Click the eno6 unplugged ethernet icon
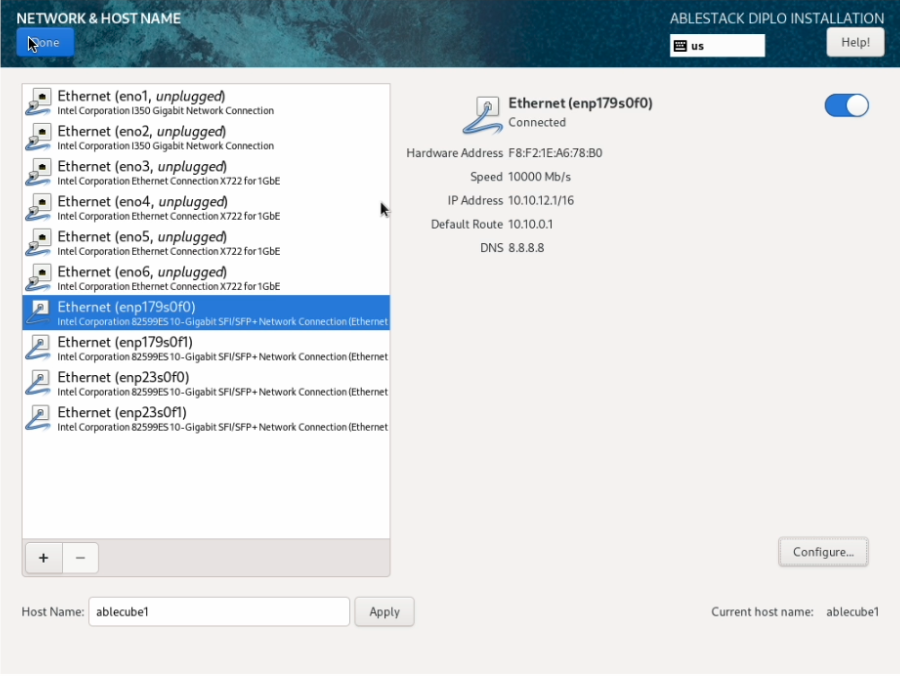900x676 pixels. point(39,277)
